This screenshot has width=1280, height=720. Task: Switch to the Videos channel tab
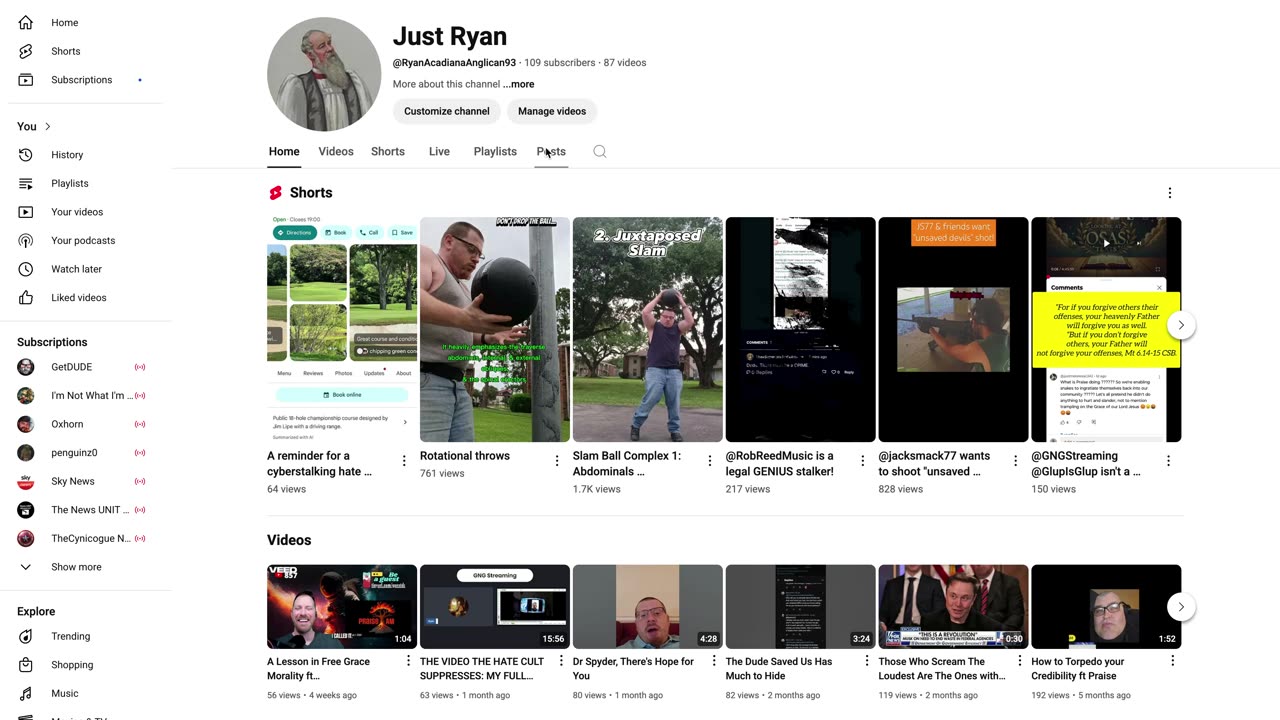tap(336, 152)
